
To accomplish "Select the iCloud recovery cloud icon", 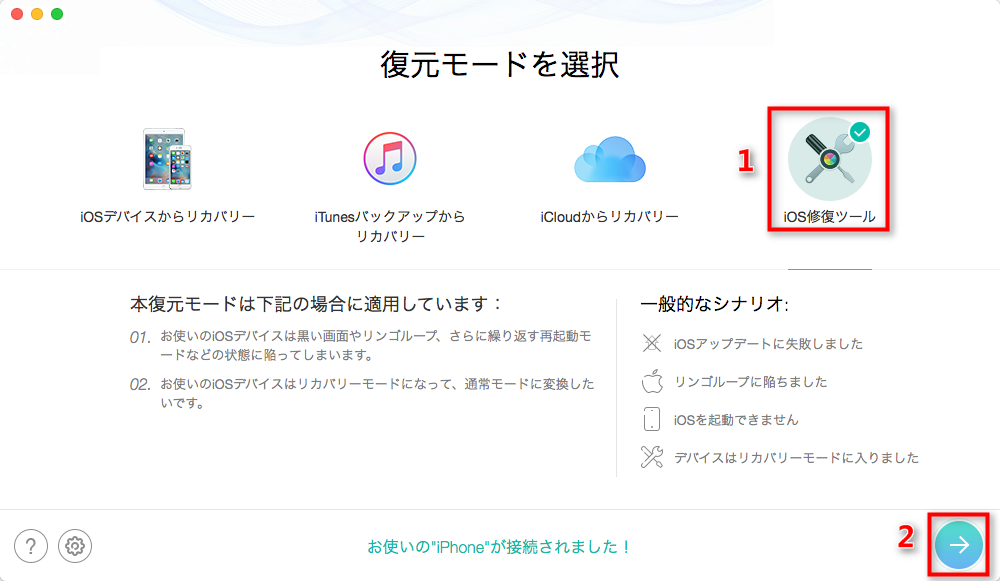I will click(x=610, y=159).
